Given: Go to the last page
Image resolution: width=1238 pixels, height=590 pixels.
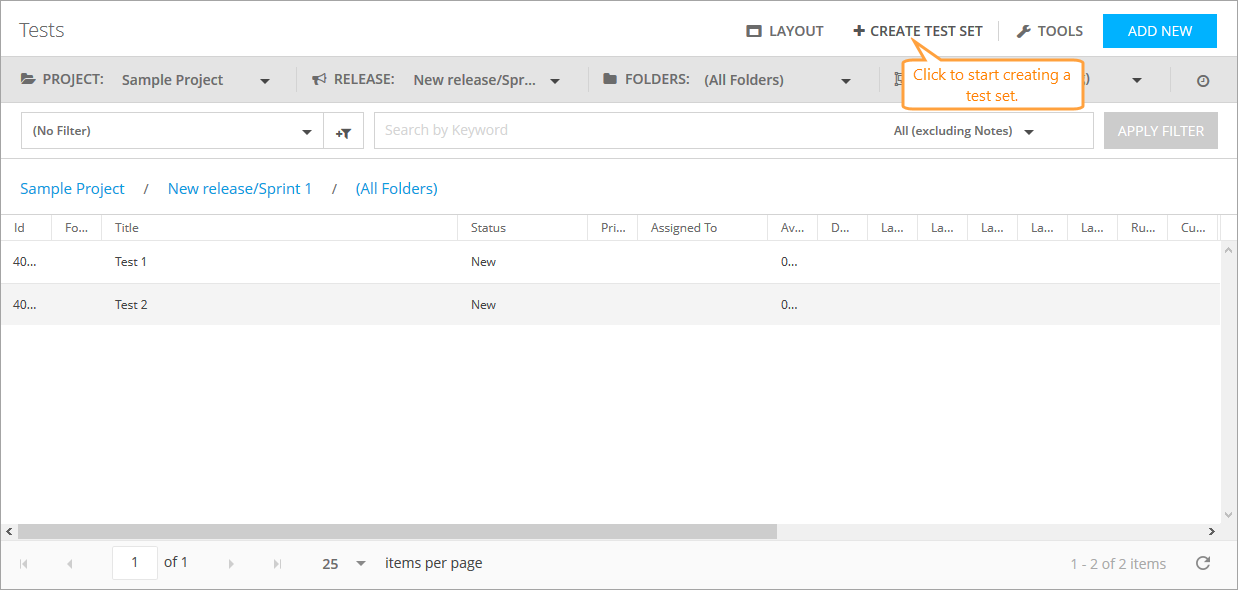Looking at the screenshot, I should click(277, 564).
